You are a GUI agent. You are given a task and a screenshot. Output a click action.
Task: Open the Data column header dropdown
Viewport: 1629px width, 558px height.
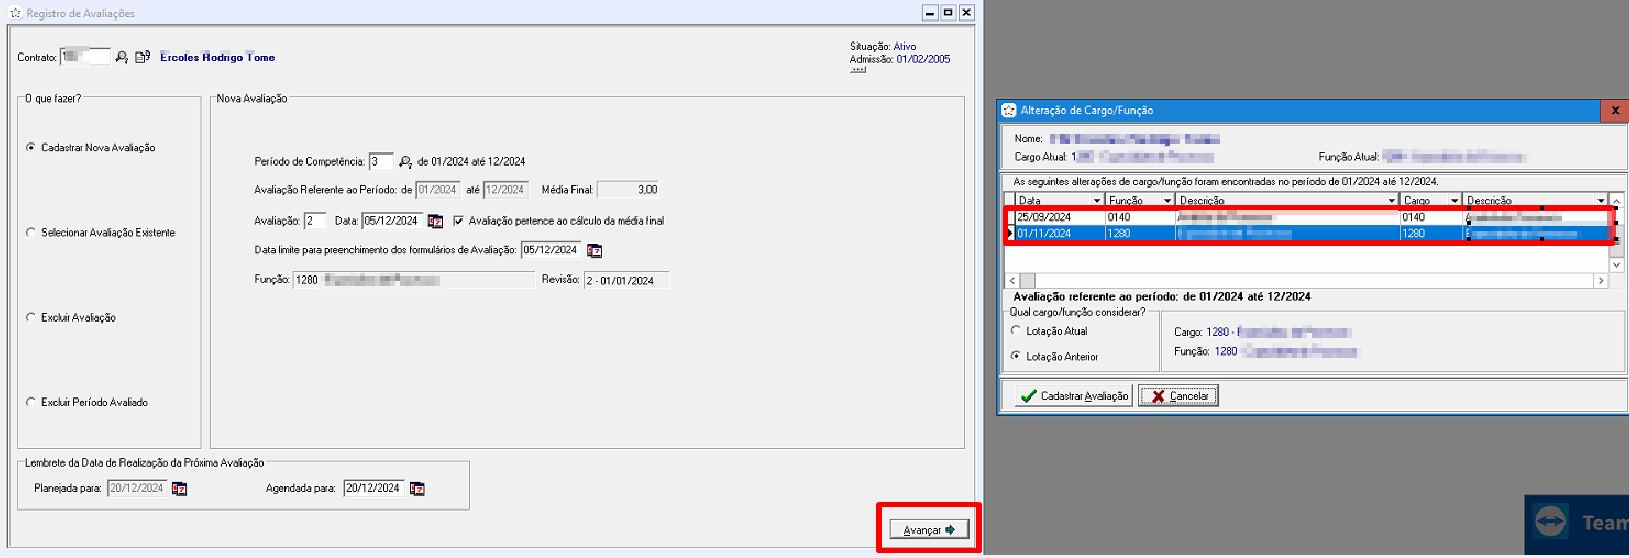(x=1097, y=201)
